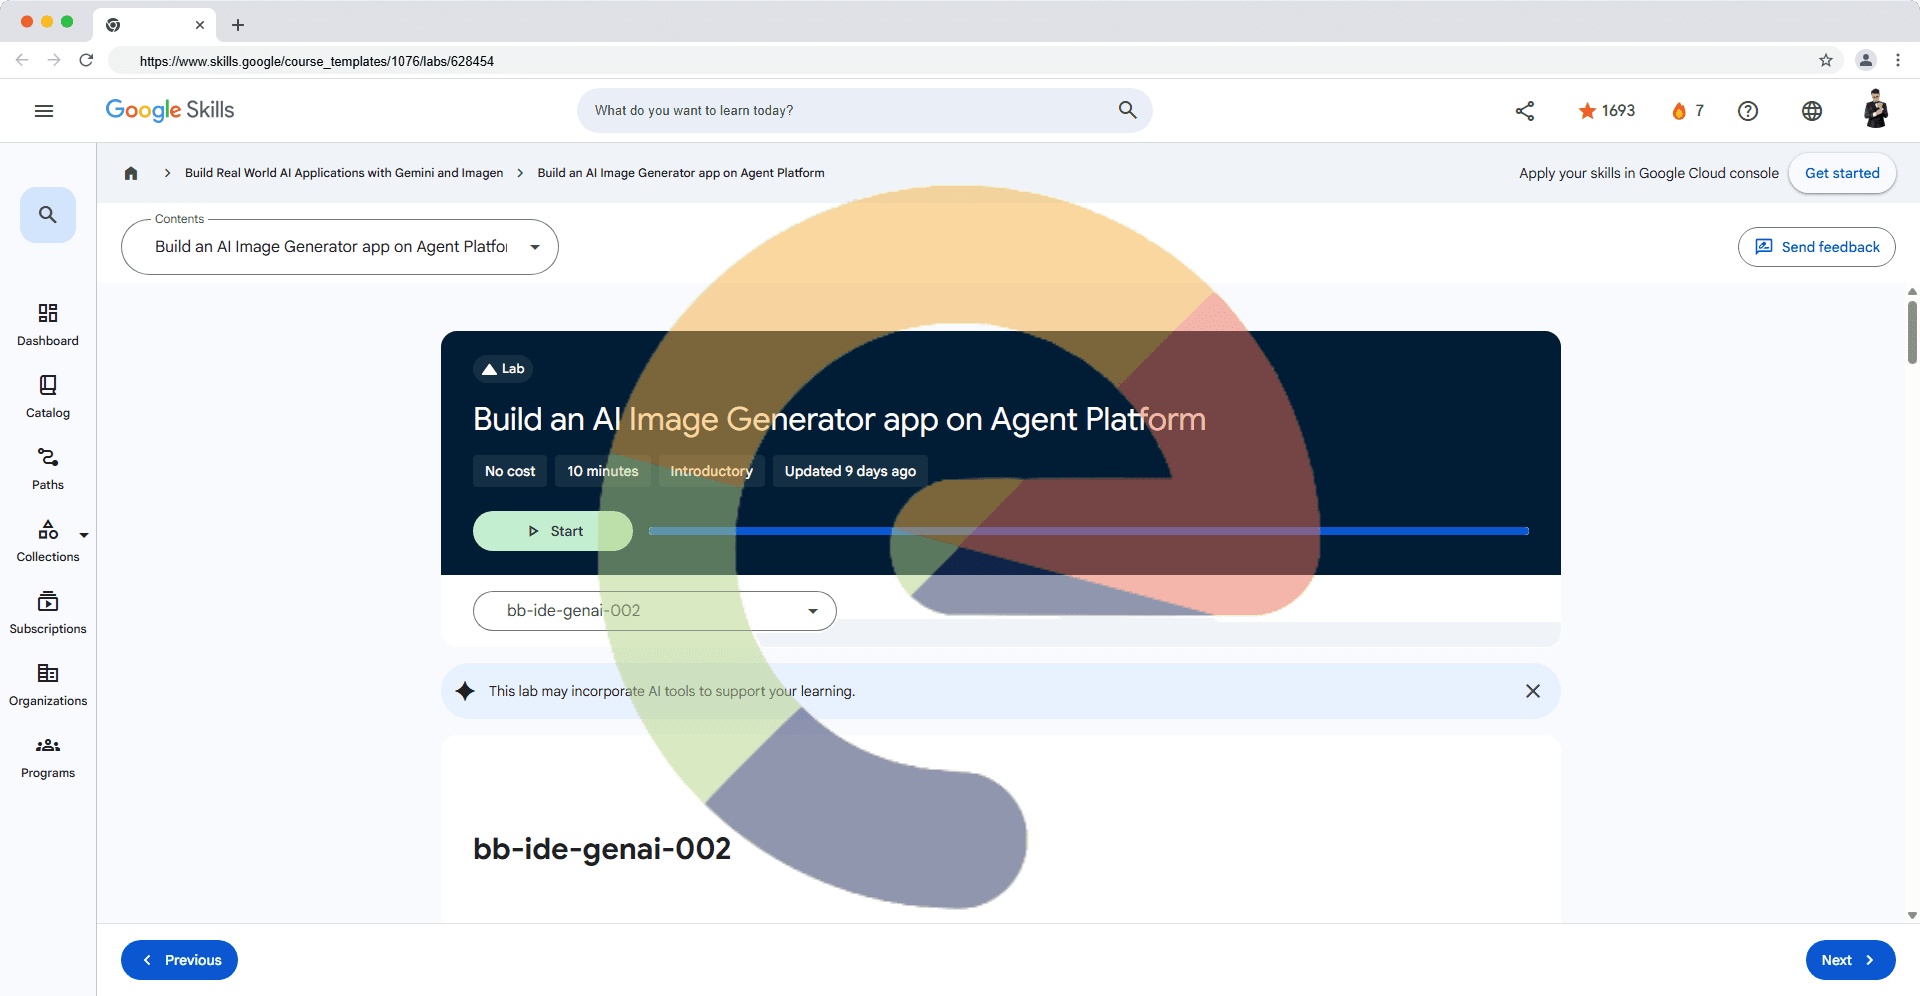Viewport: 1920px width, 996px height.
Task: Dismiss the AI tools notice banner
Action: [1533, 691]
